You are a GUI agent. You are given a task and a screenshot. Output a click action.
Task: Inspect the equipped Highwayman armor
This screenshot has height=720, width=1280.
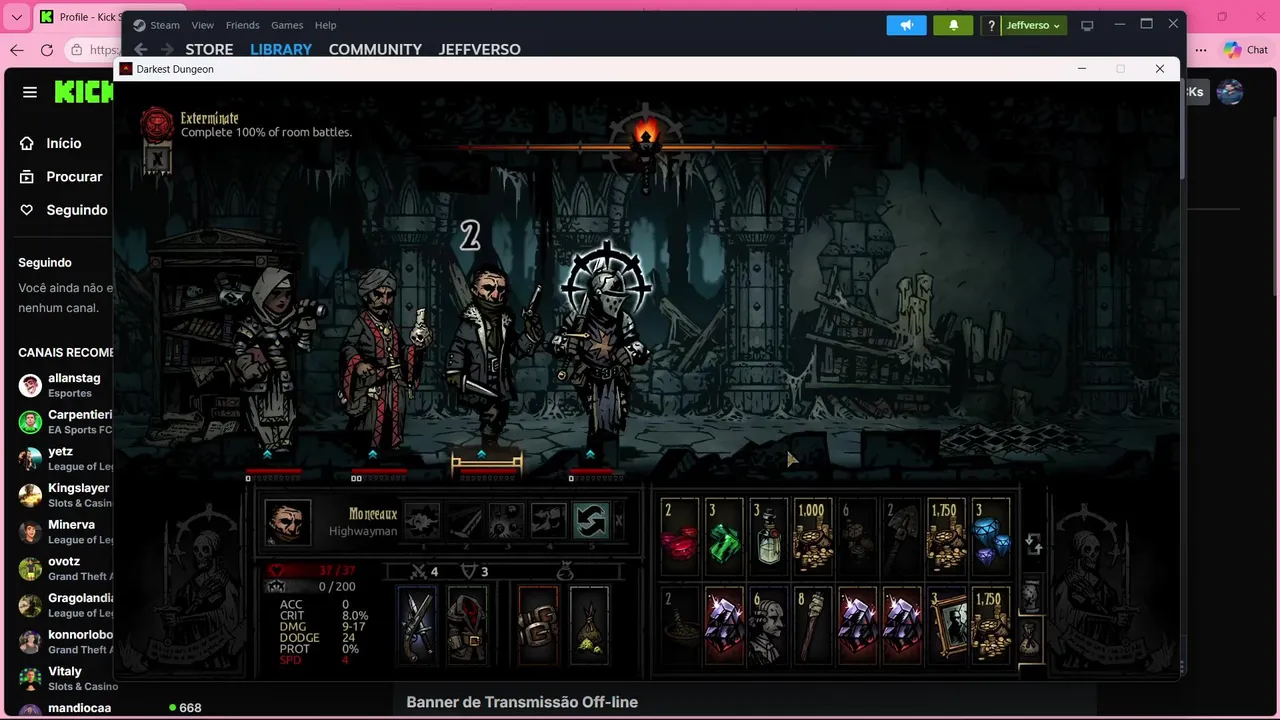[x=466, y=625]
